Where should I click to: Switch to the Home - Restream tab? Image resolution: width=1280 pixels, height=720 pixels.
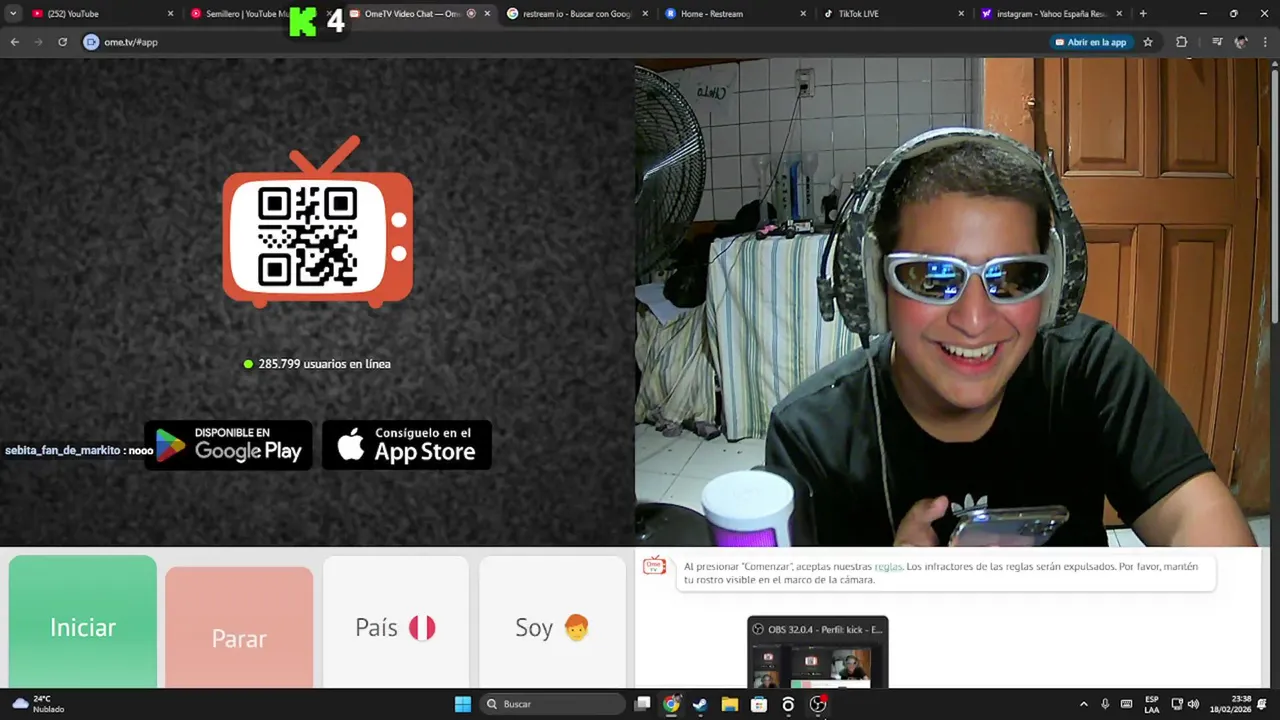tap(735, 14)
